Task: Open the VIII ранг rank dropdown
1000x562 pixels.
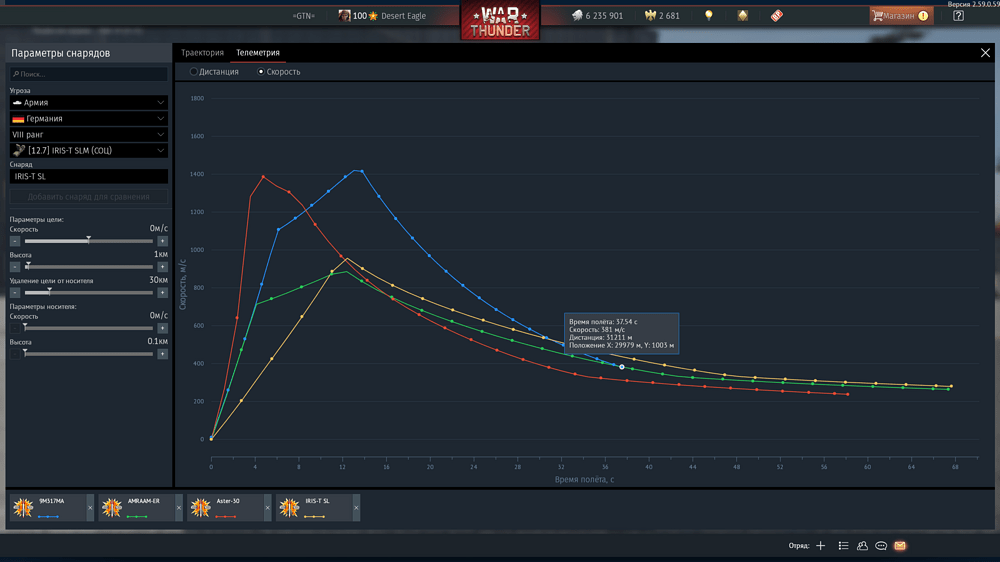Action: 89,135
